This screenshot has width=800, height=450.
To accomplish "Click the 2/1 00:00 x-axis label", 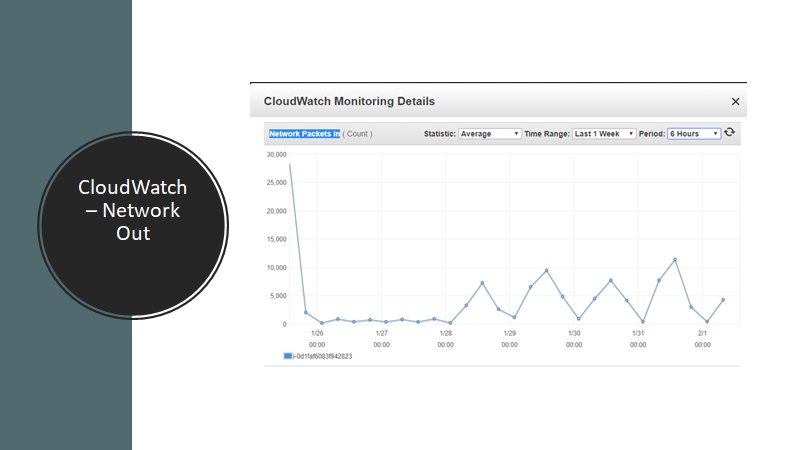I will [x=702, y=339].
